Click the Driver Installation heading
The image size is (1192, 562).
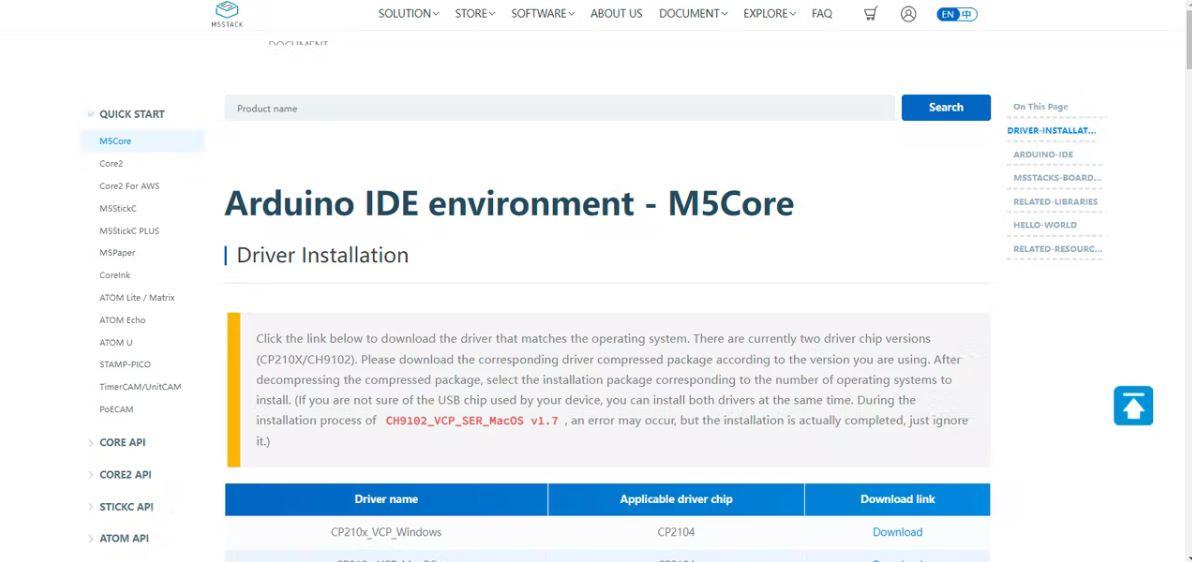(322, 255)
